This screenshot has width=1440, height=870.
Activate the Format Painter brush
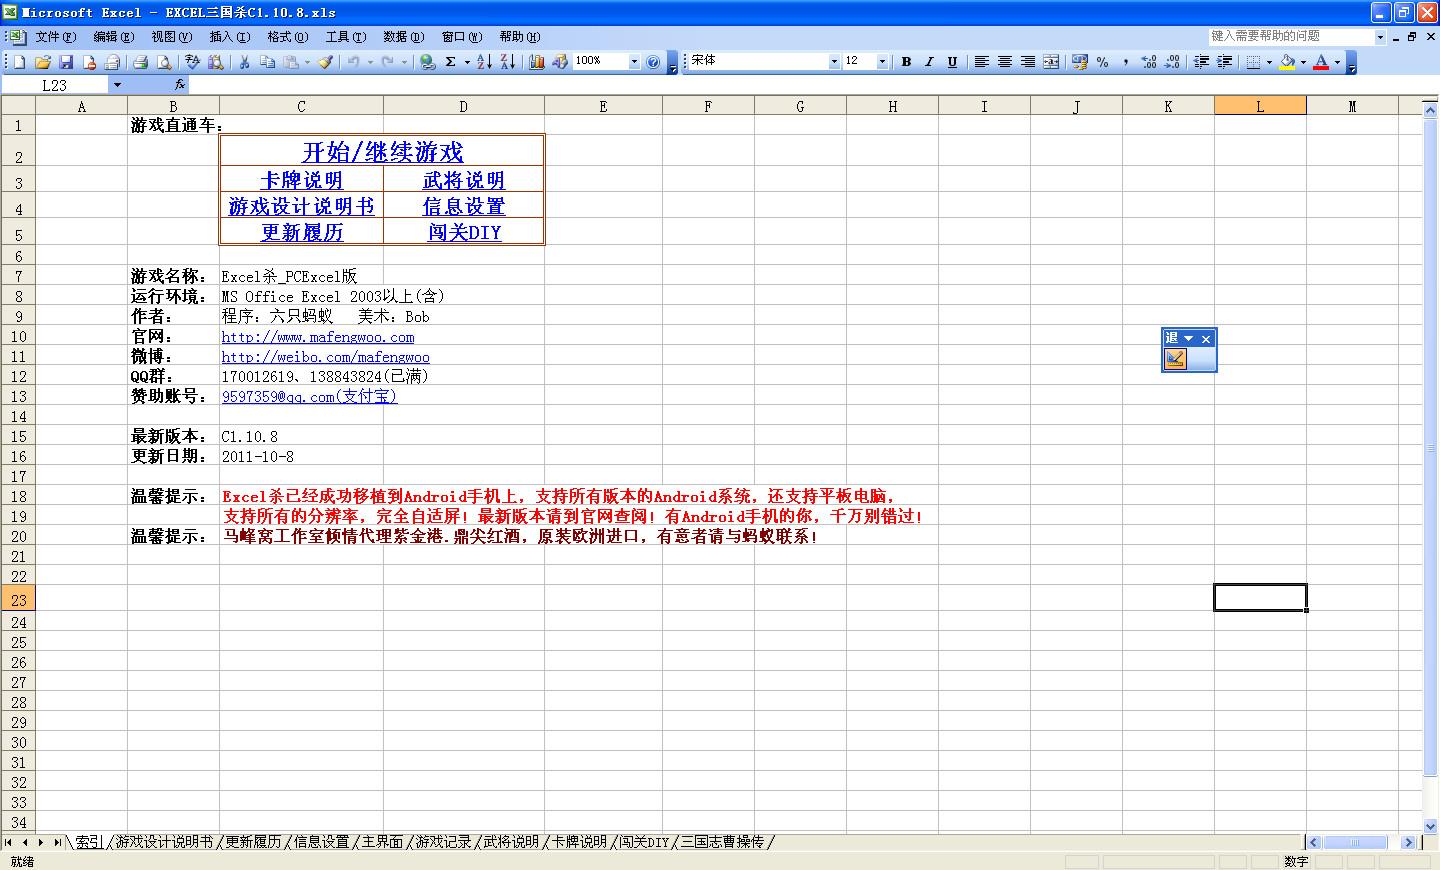pyautogui.click(x=326, y=62)
